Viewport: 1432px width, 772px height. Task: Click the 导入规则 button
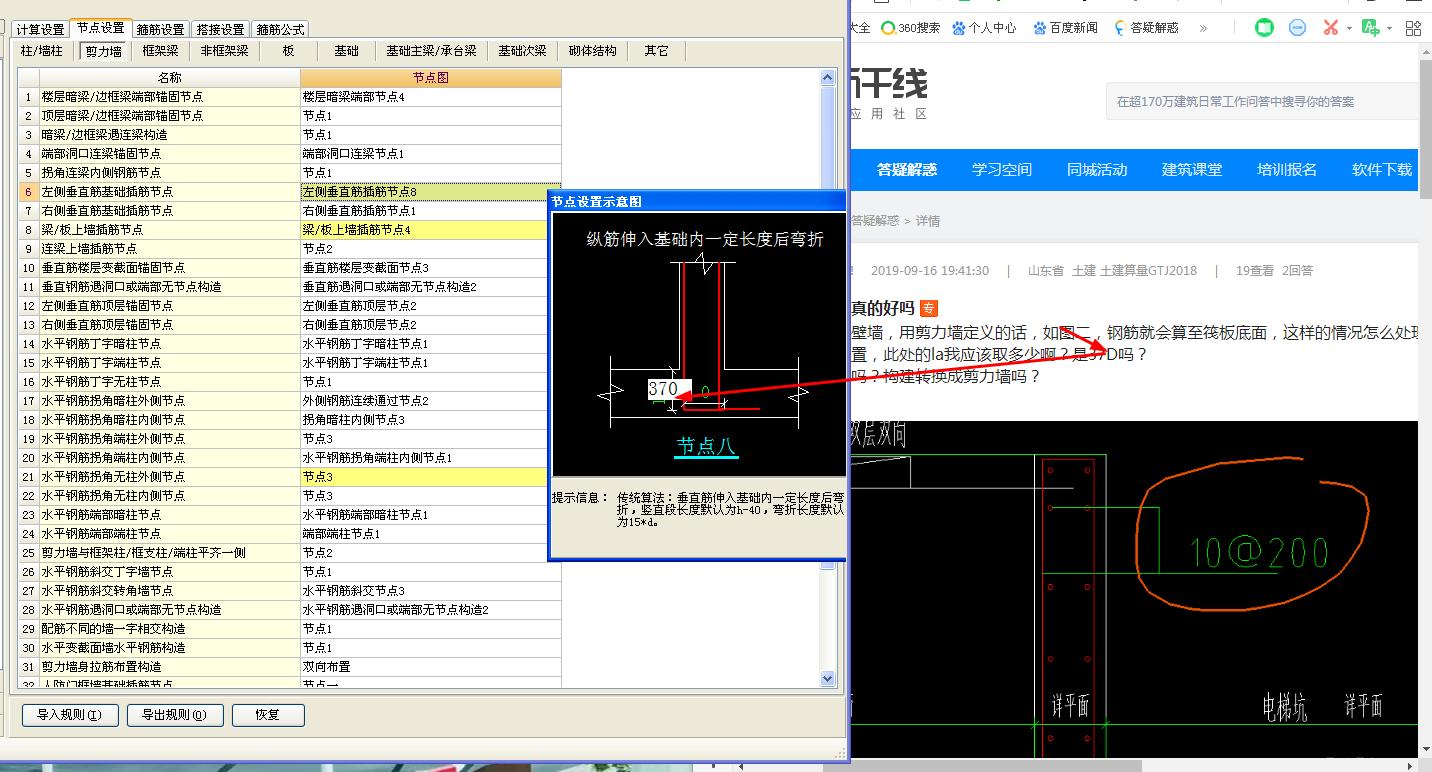coord(70,715)
